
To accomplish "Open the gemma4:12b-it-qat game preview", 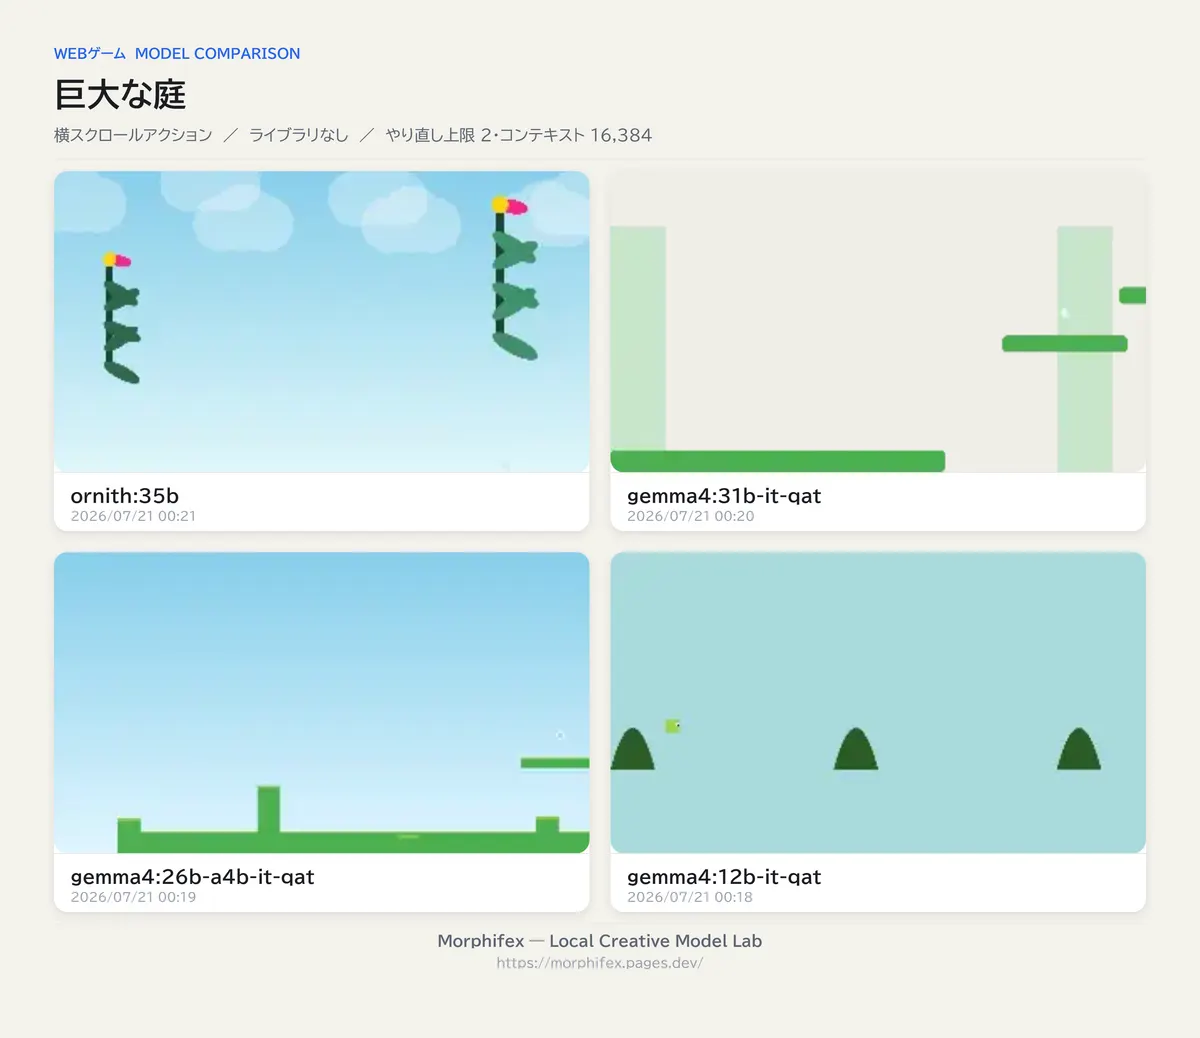I will coord(878,702).
